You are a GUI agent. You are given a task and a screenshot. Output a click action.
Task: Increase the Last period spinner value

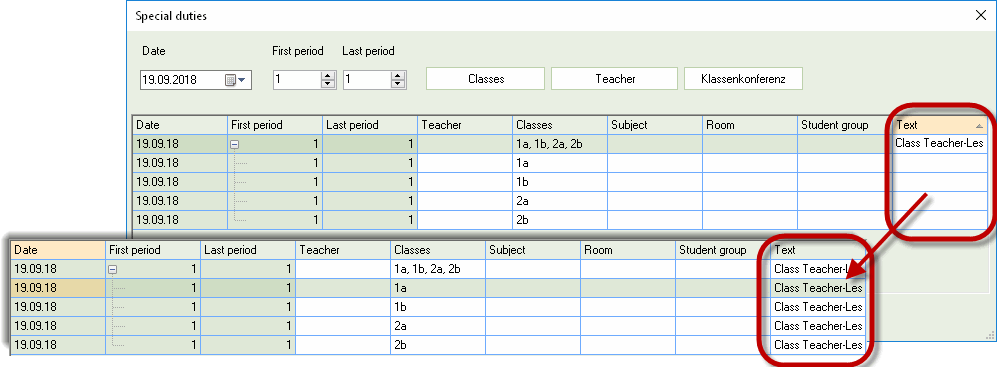click(x=398, y=76)
